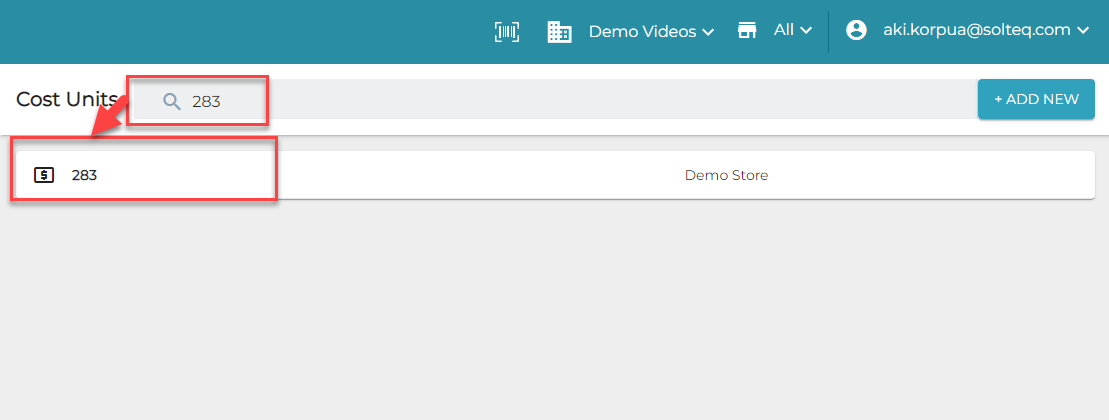The width and height of the screenshot is (1109, 420).
Task: Click the magnifier search icon
Action: point(172,101)
